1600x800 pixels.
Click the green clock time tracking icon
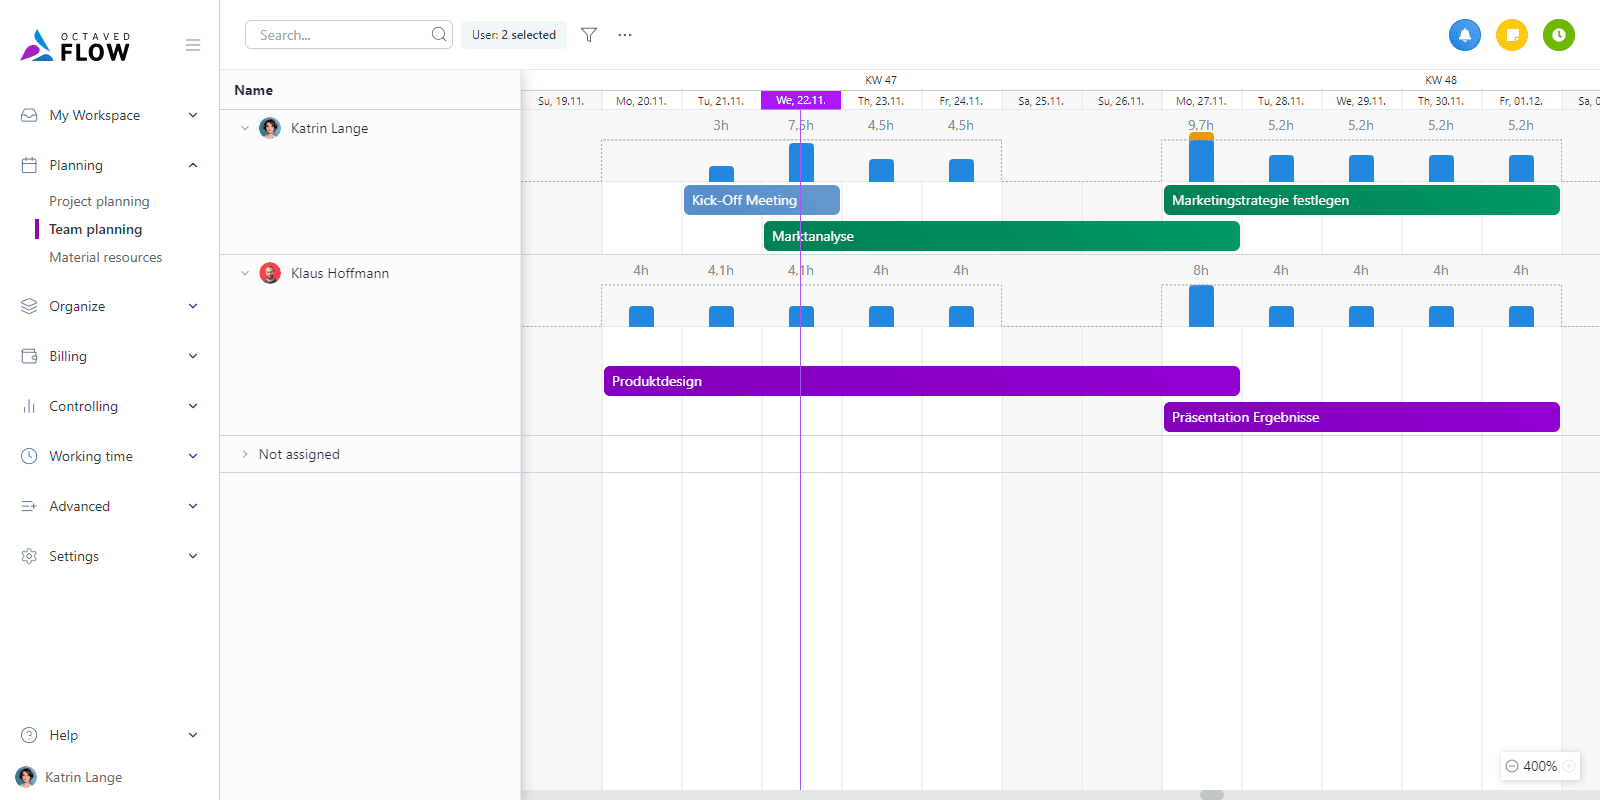1558,35
